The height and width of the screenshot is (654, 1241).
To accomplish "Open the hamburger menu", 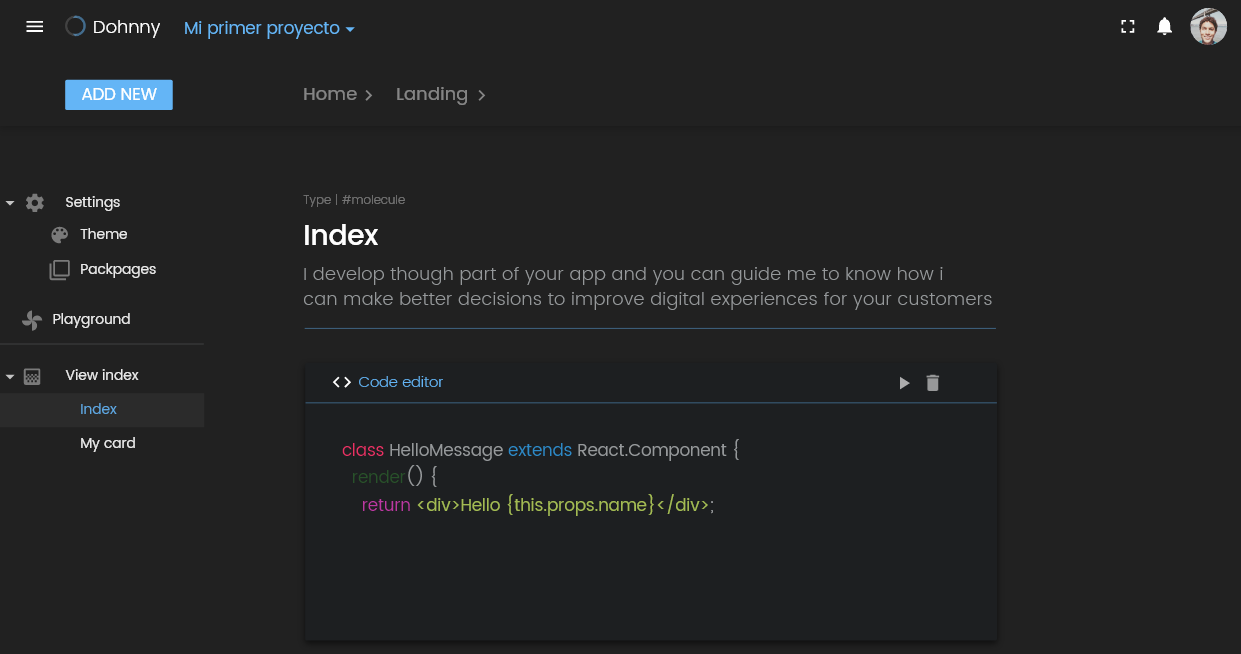I will [x=35, y=27].
